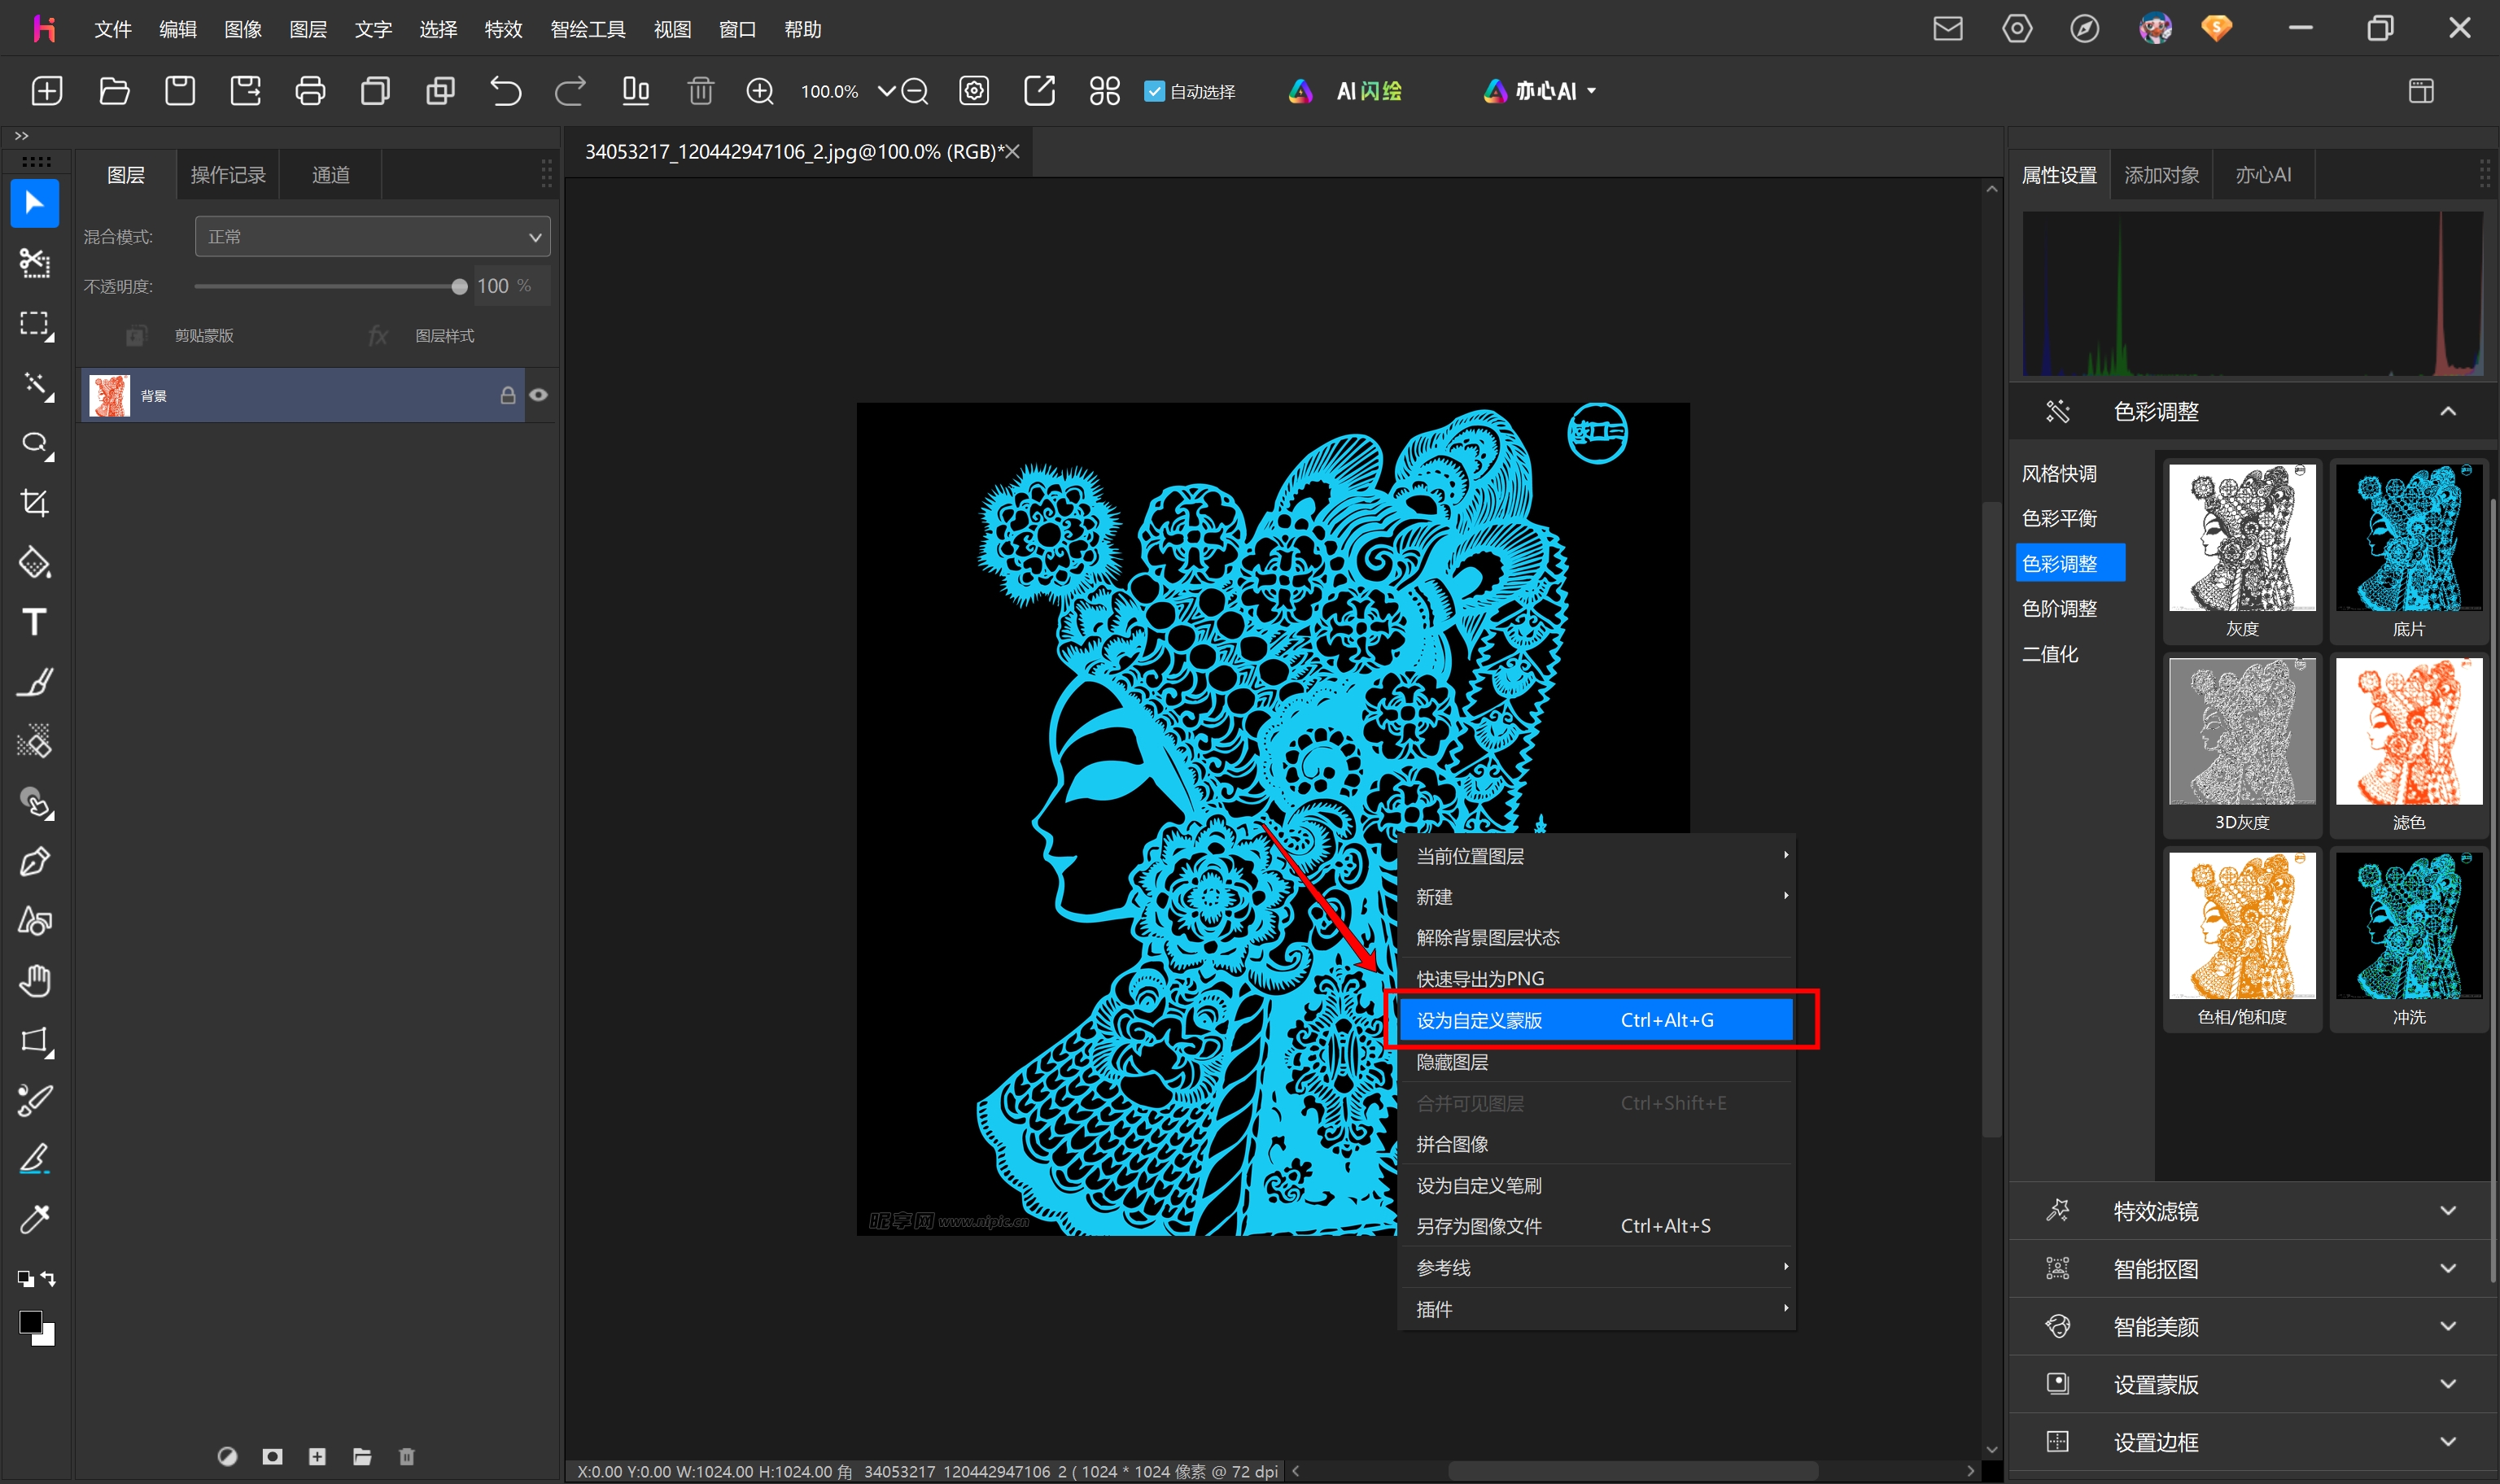Select the cutout scissors tool
2500x1484 pixels.
[x=35, y=264]
